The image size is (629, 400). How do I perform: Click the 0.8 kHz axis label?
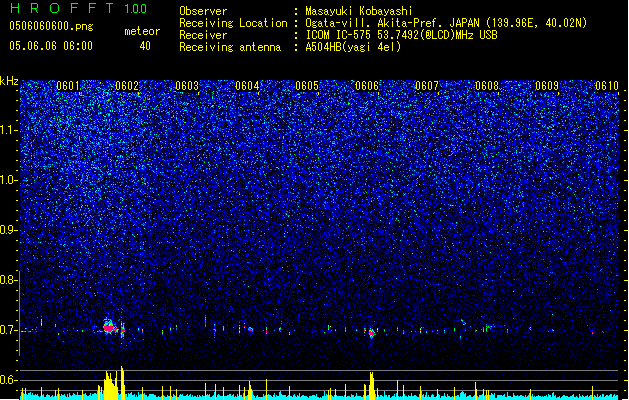8,280
